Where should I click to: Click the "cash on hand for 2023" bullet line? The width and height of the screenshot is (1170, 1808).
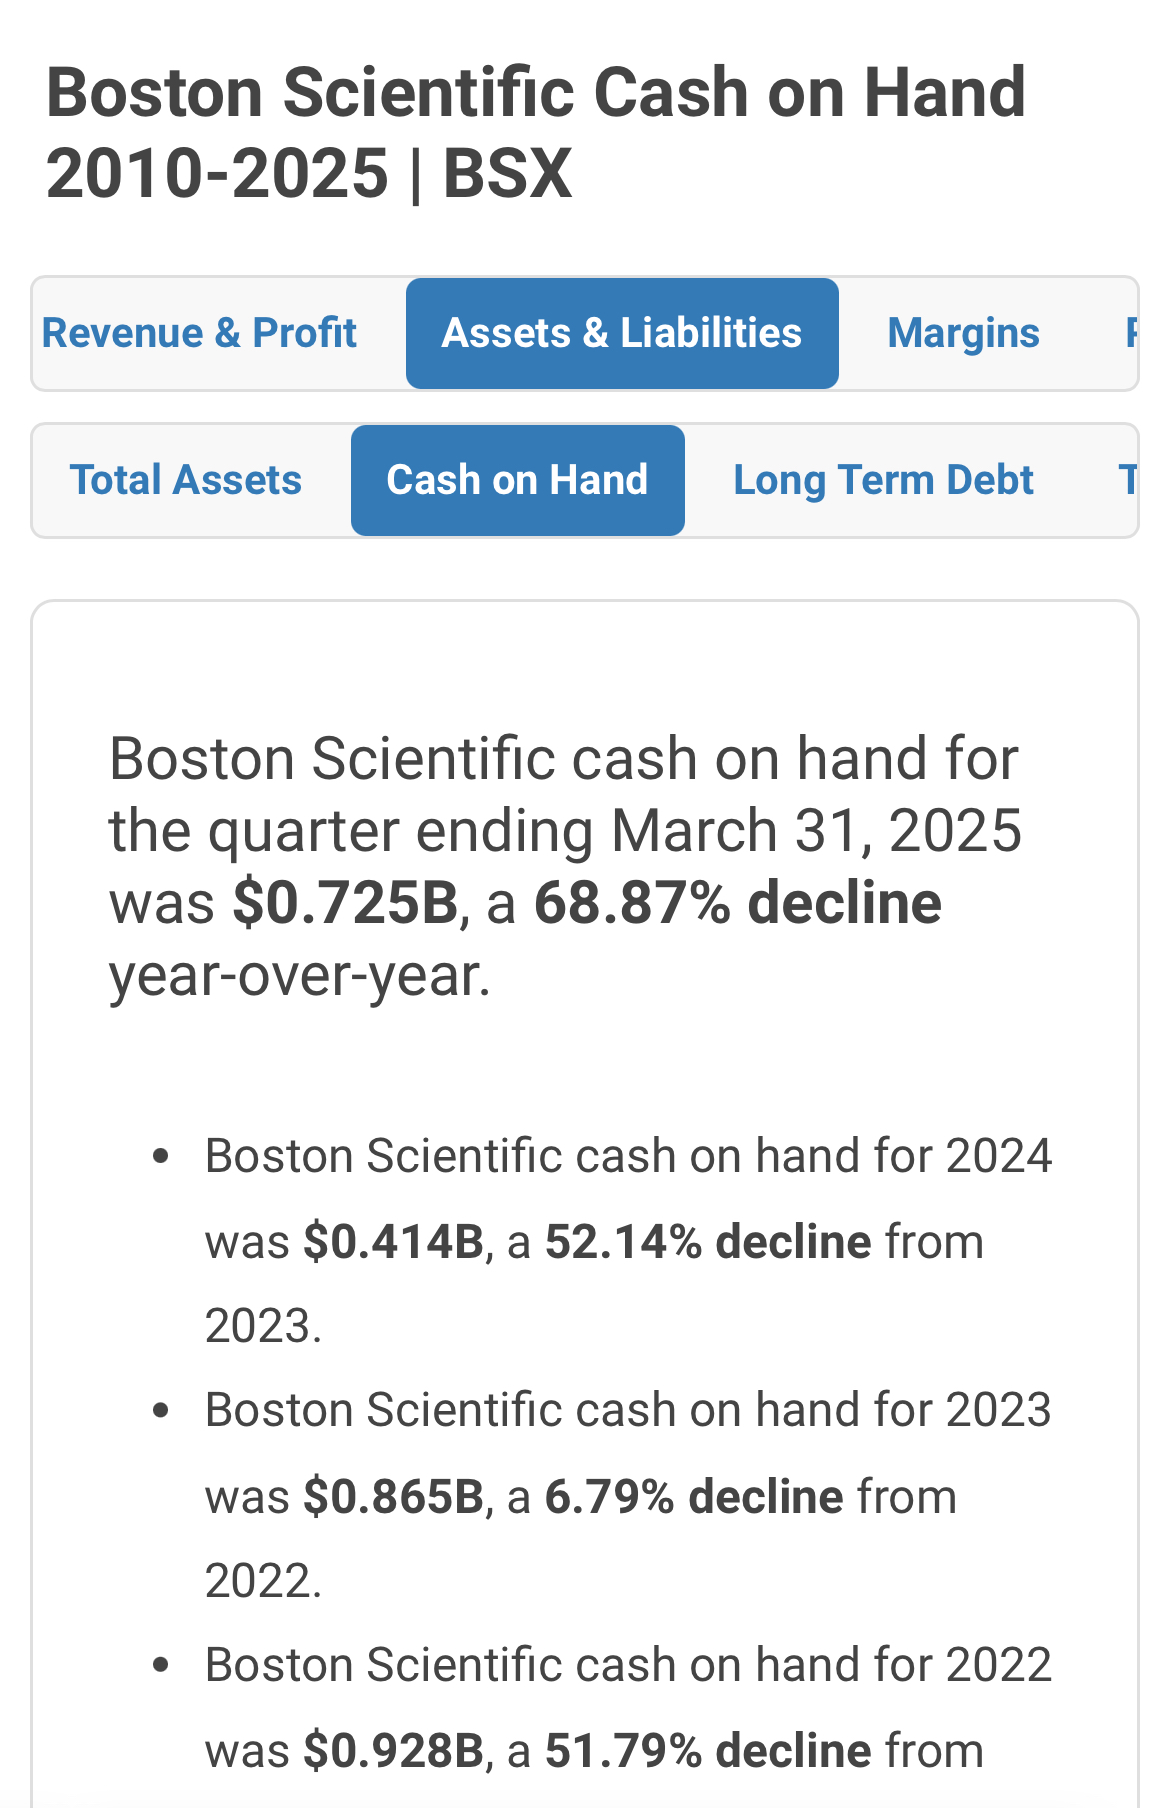[628, 1410]
